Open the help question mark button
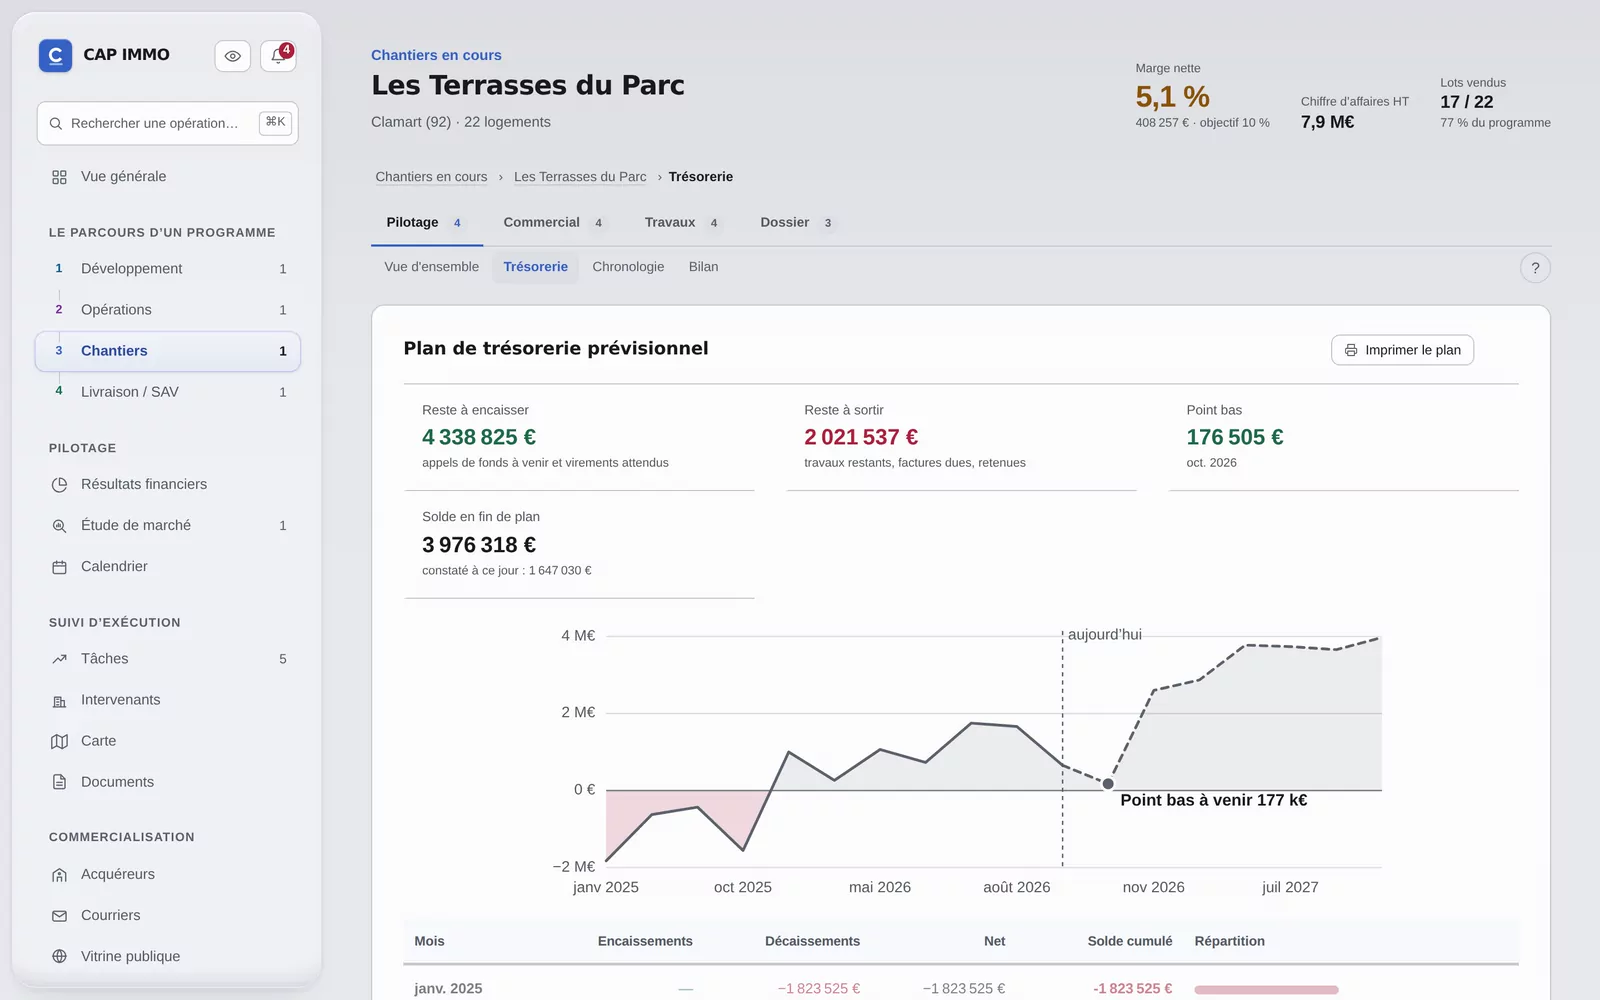The width and height of the screenshot is (1600, 1000). coord(1535,268)
